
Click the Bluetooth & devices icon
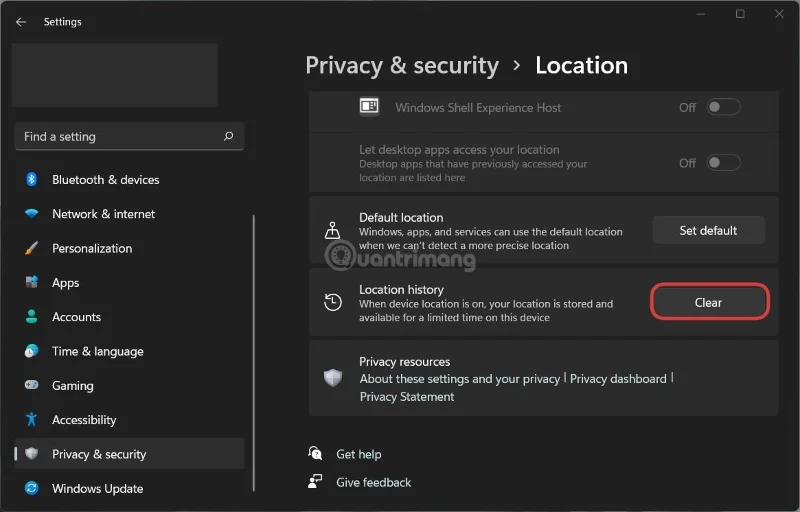pos(32,180)
